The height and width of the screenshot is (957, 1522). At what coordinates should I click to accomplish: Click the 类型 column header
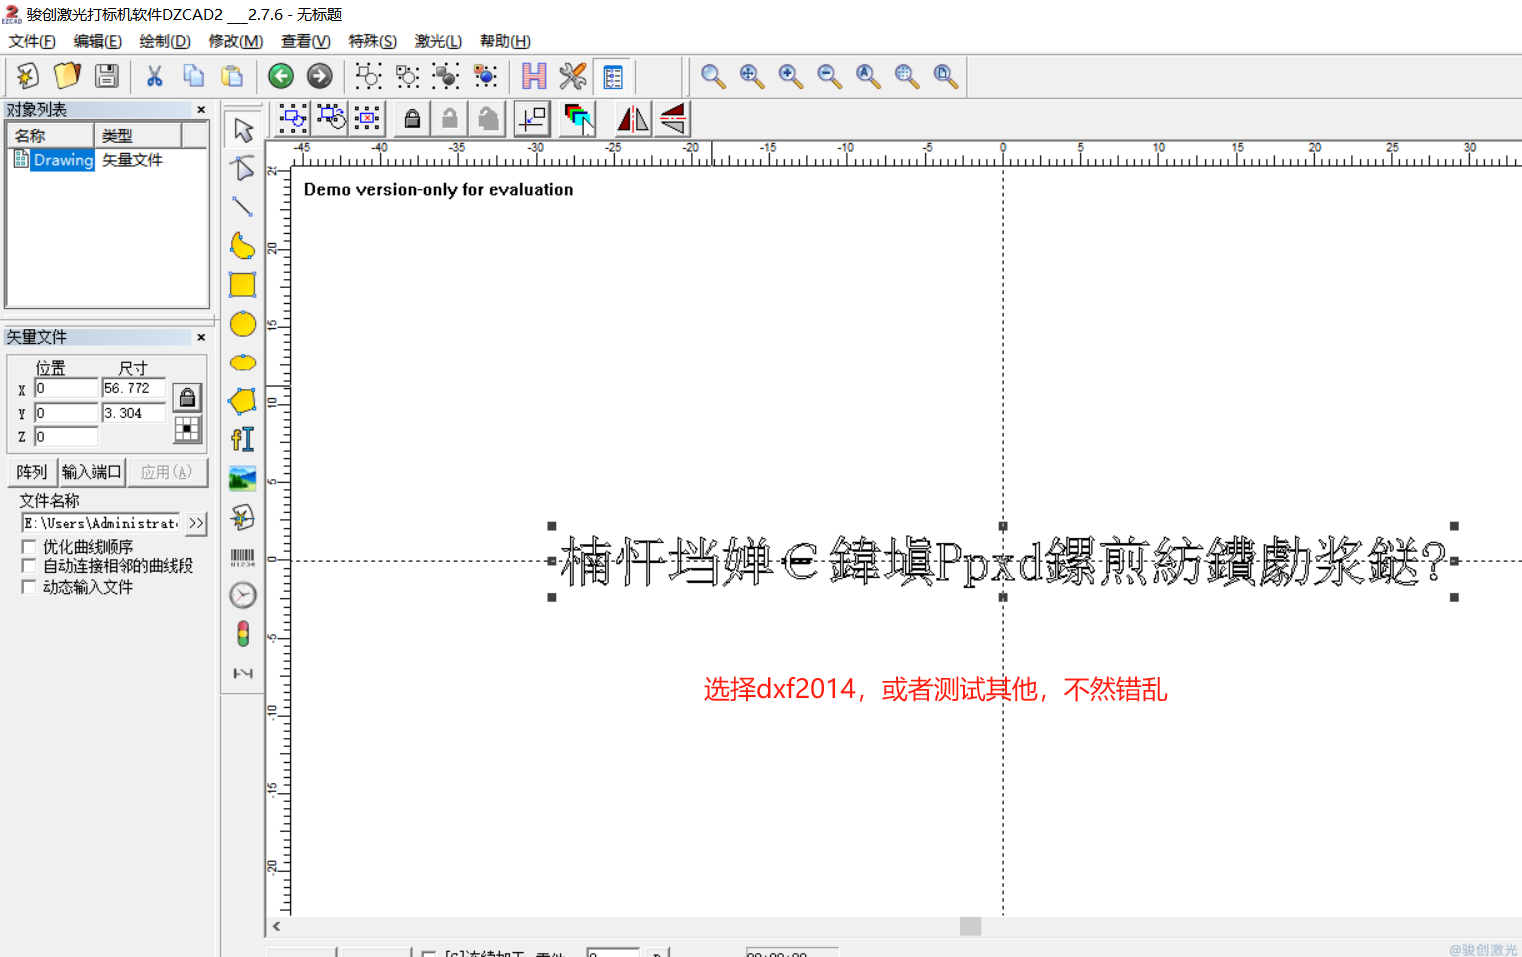pyautogui.click(x=138, y=135)
